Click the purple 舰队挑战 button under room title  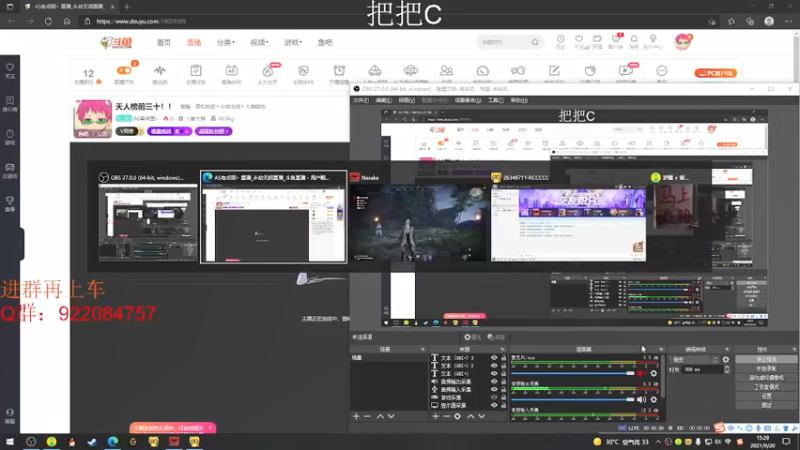tap(169, 131)
